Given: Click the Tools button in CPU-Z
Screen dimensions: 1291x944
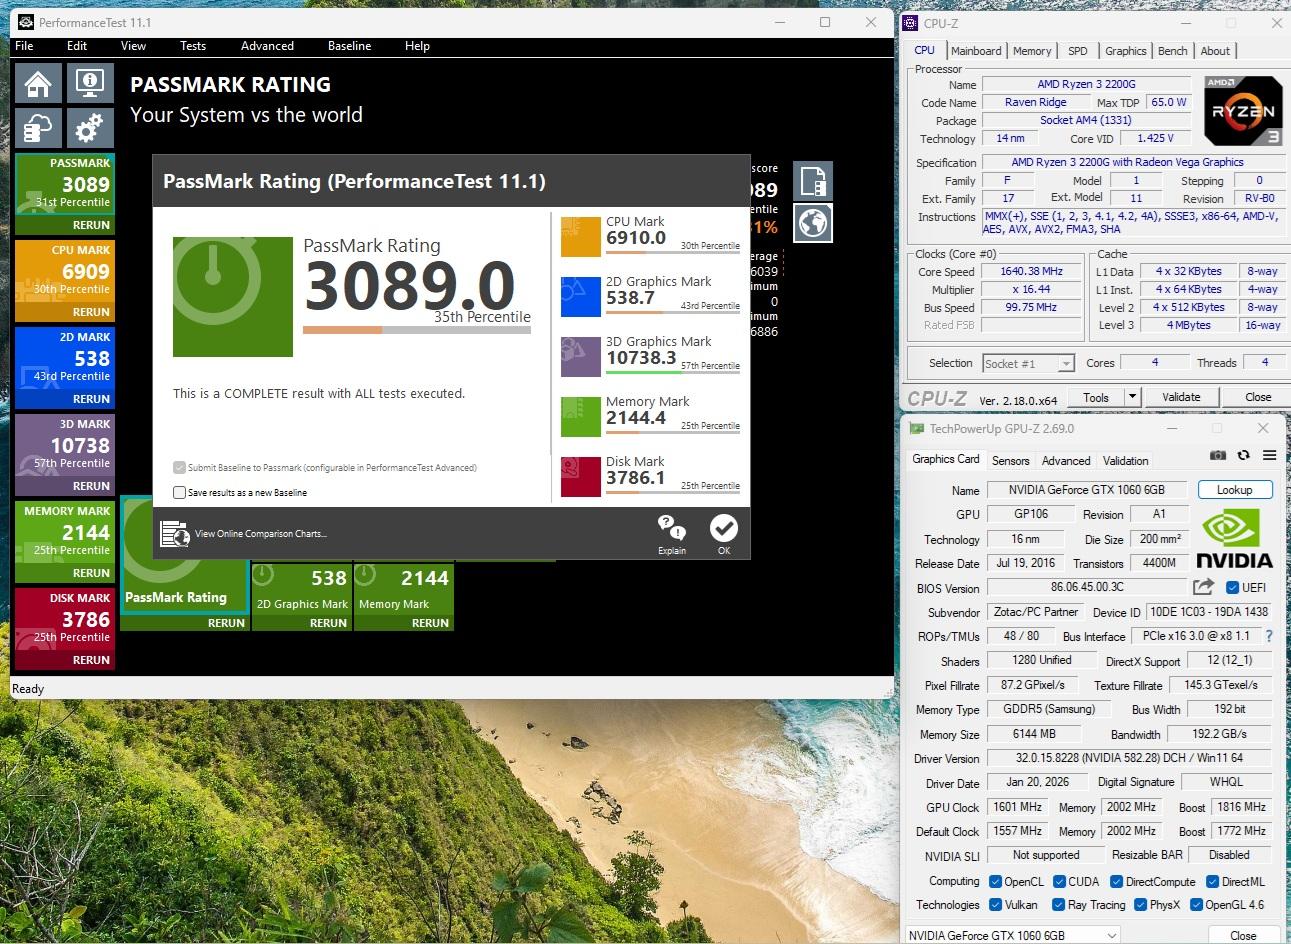Looking at the screenshot, I should tap(1096, 397).
